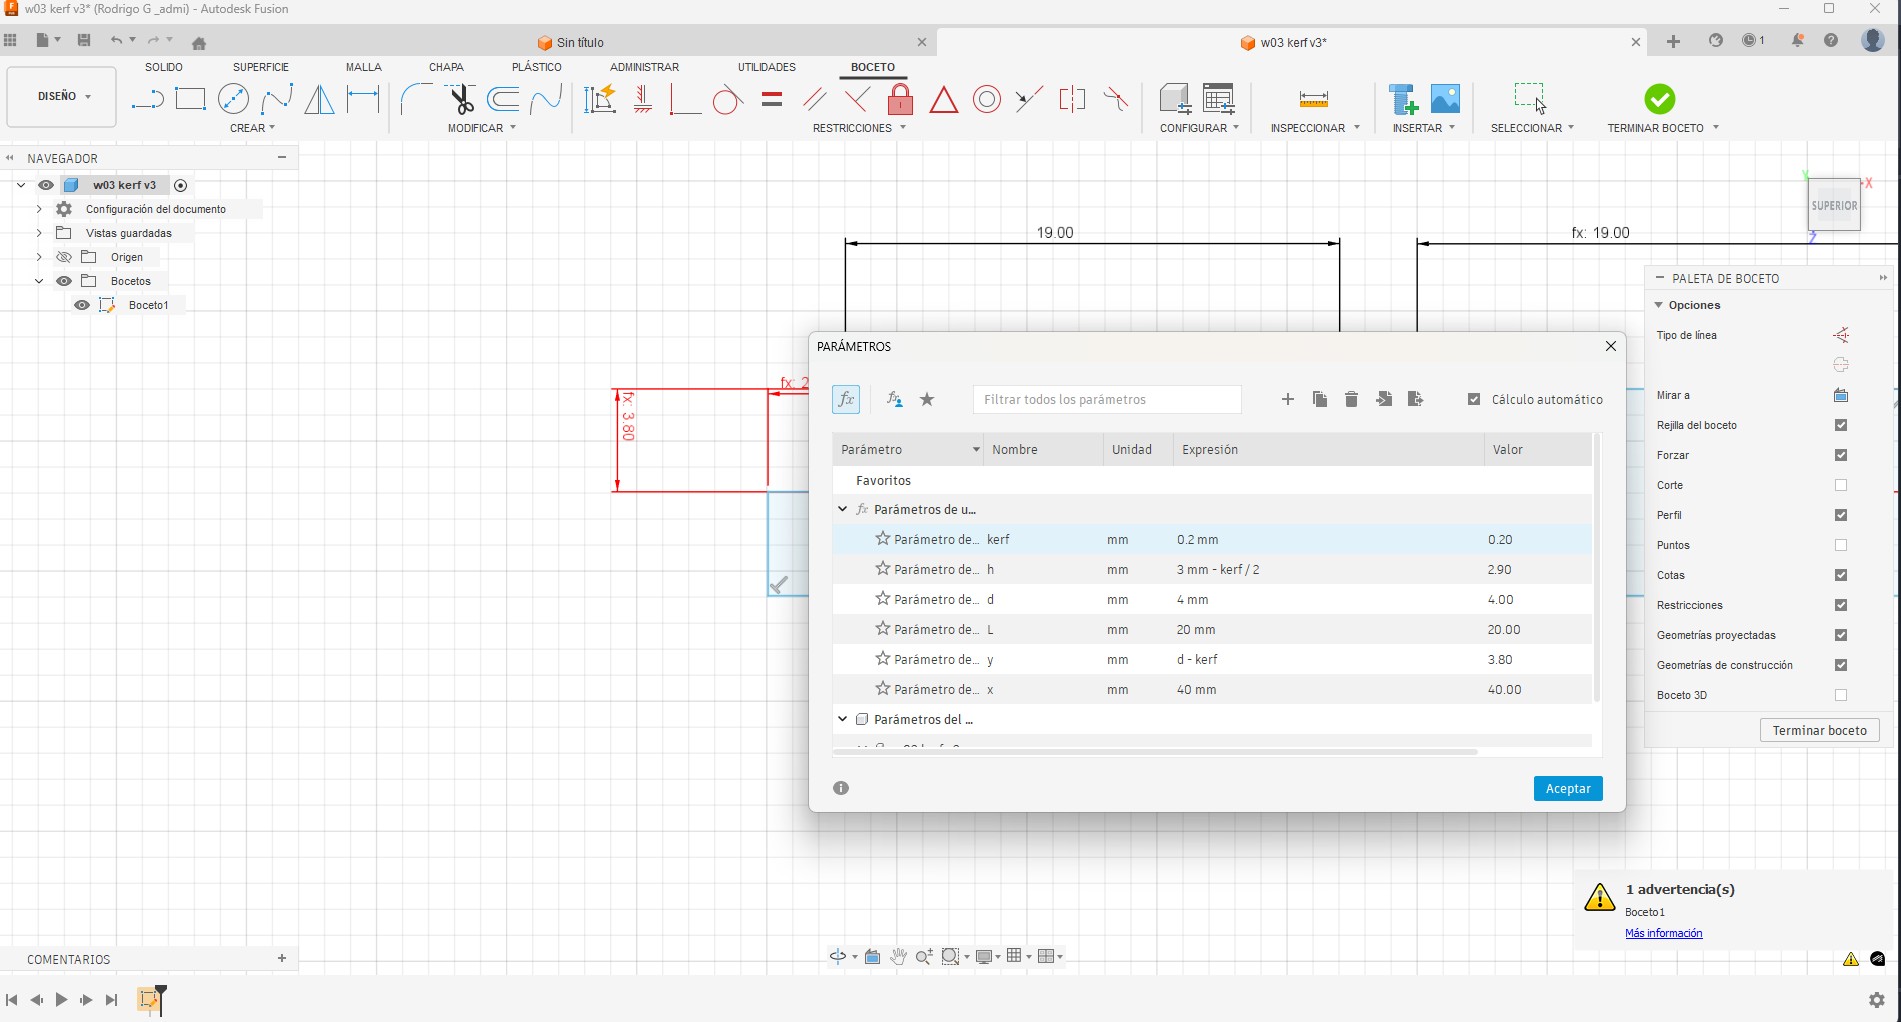Image resolution: width=1901 pixels, height=1022 pixels.
Task: Apply the Perpendicular constraint
Action: (x=857, y=99)
